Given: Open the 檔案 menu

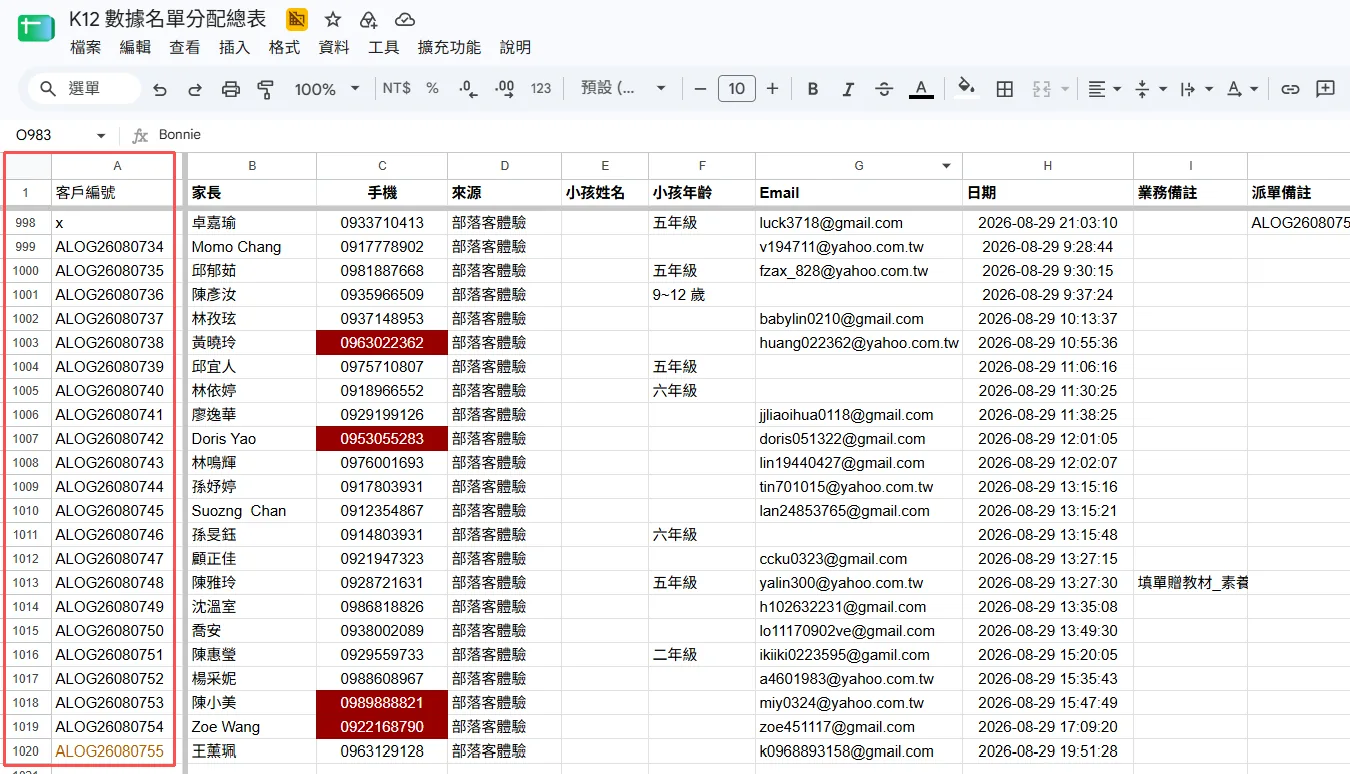Looking at the screenshot, I should tap(86, 47).
